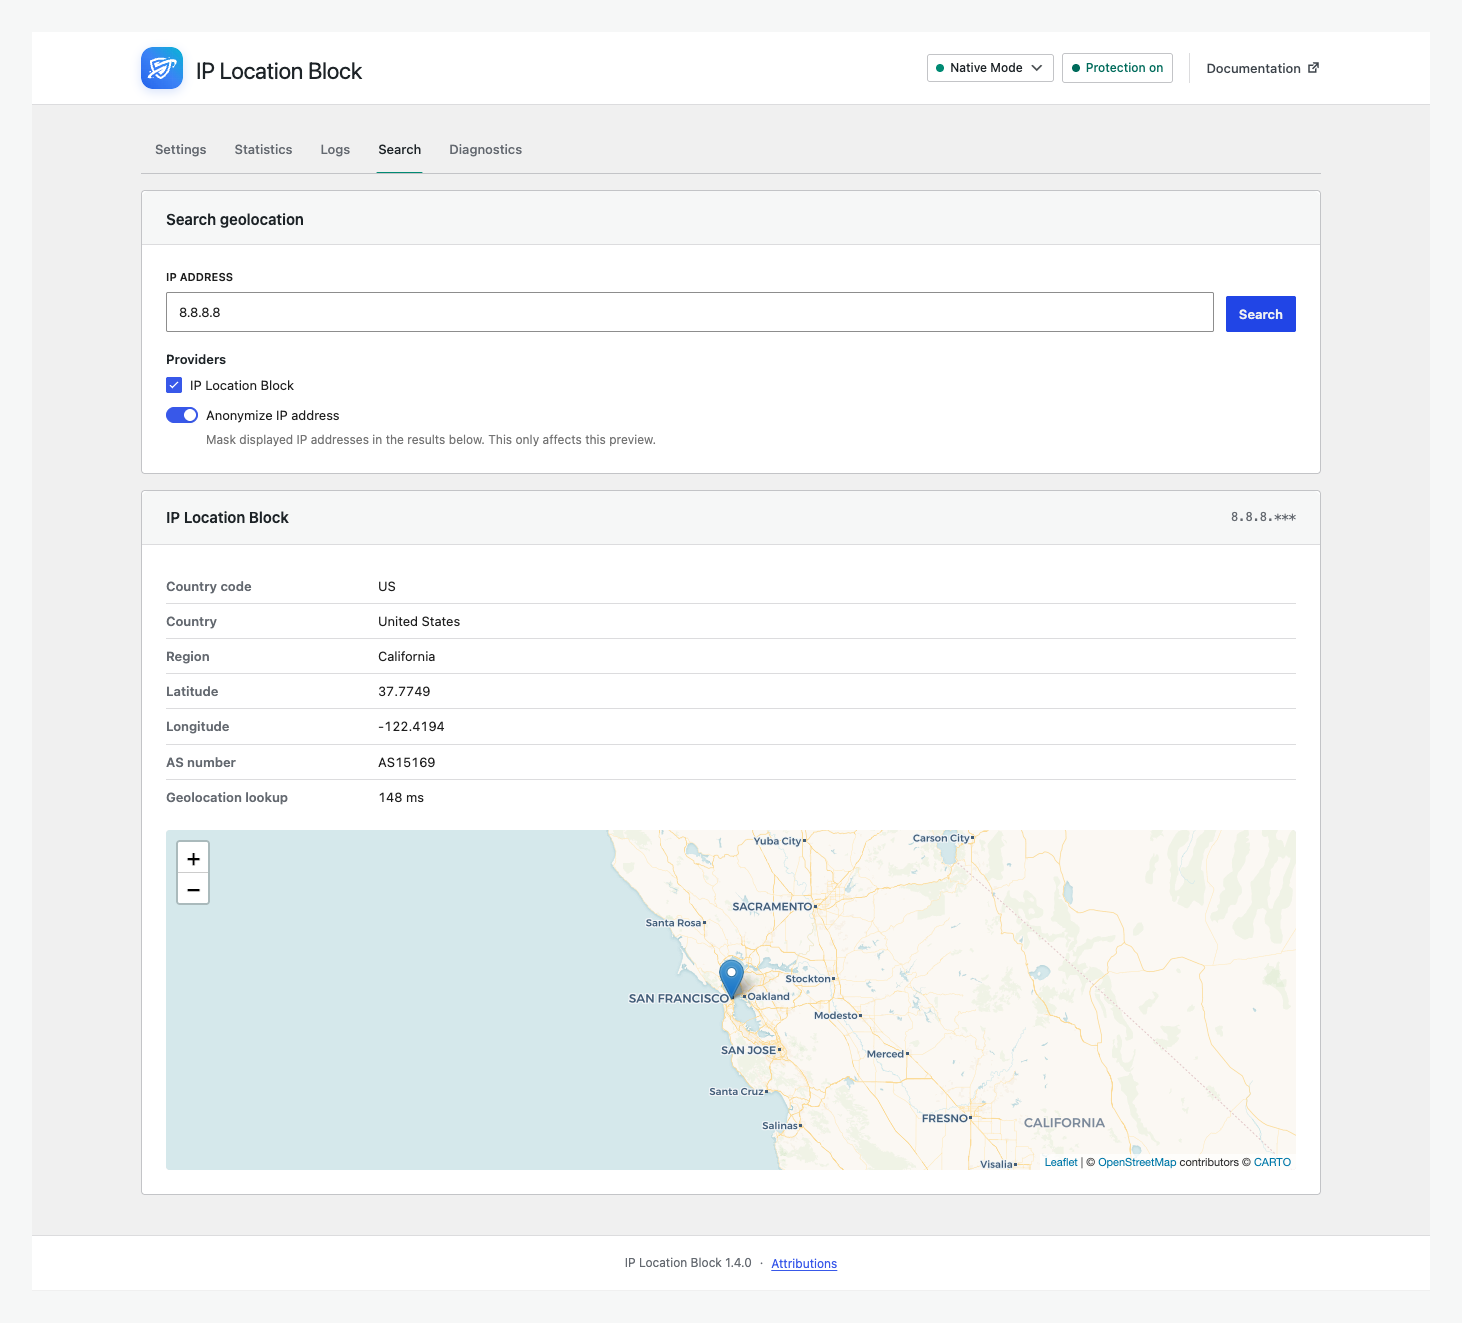Viewport: 1462px width, 1323px height.
Task: Click the Mask displayed IP addresses help text
Action: pyautogui.click(x=431, y=440)
